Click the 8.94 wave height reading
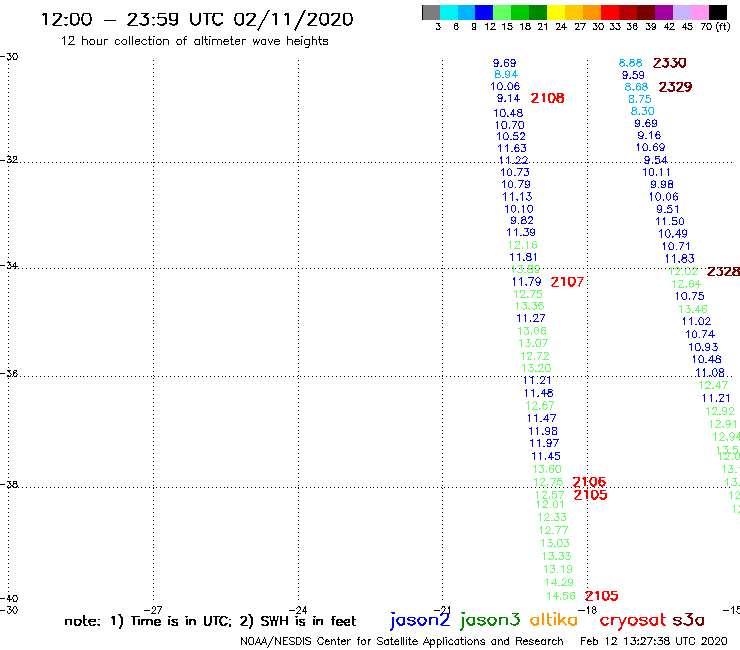 pos(506,75)
